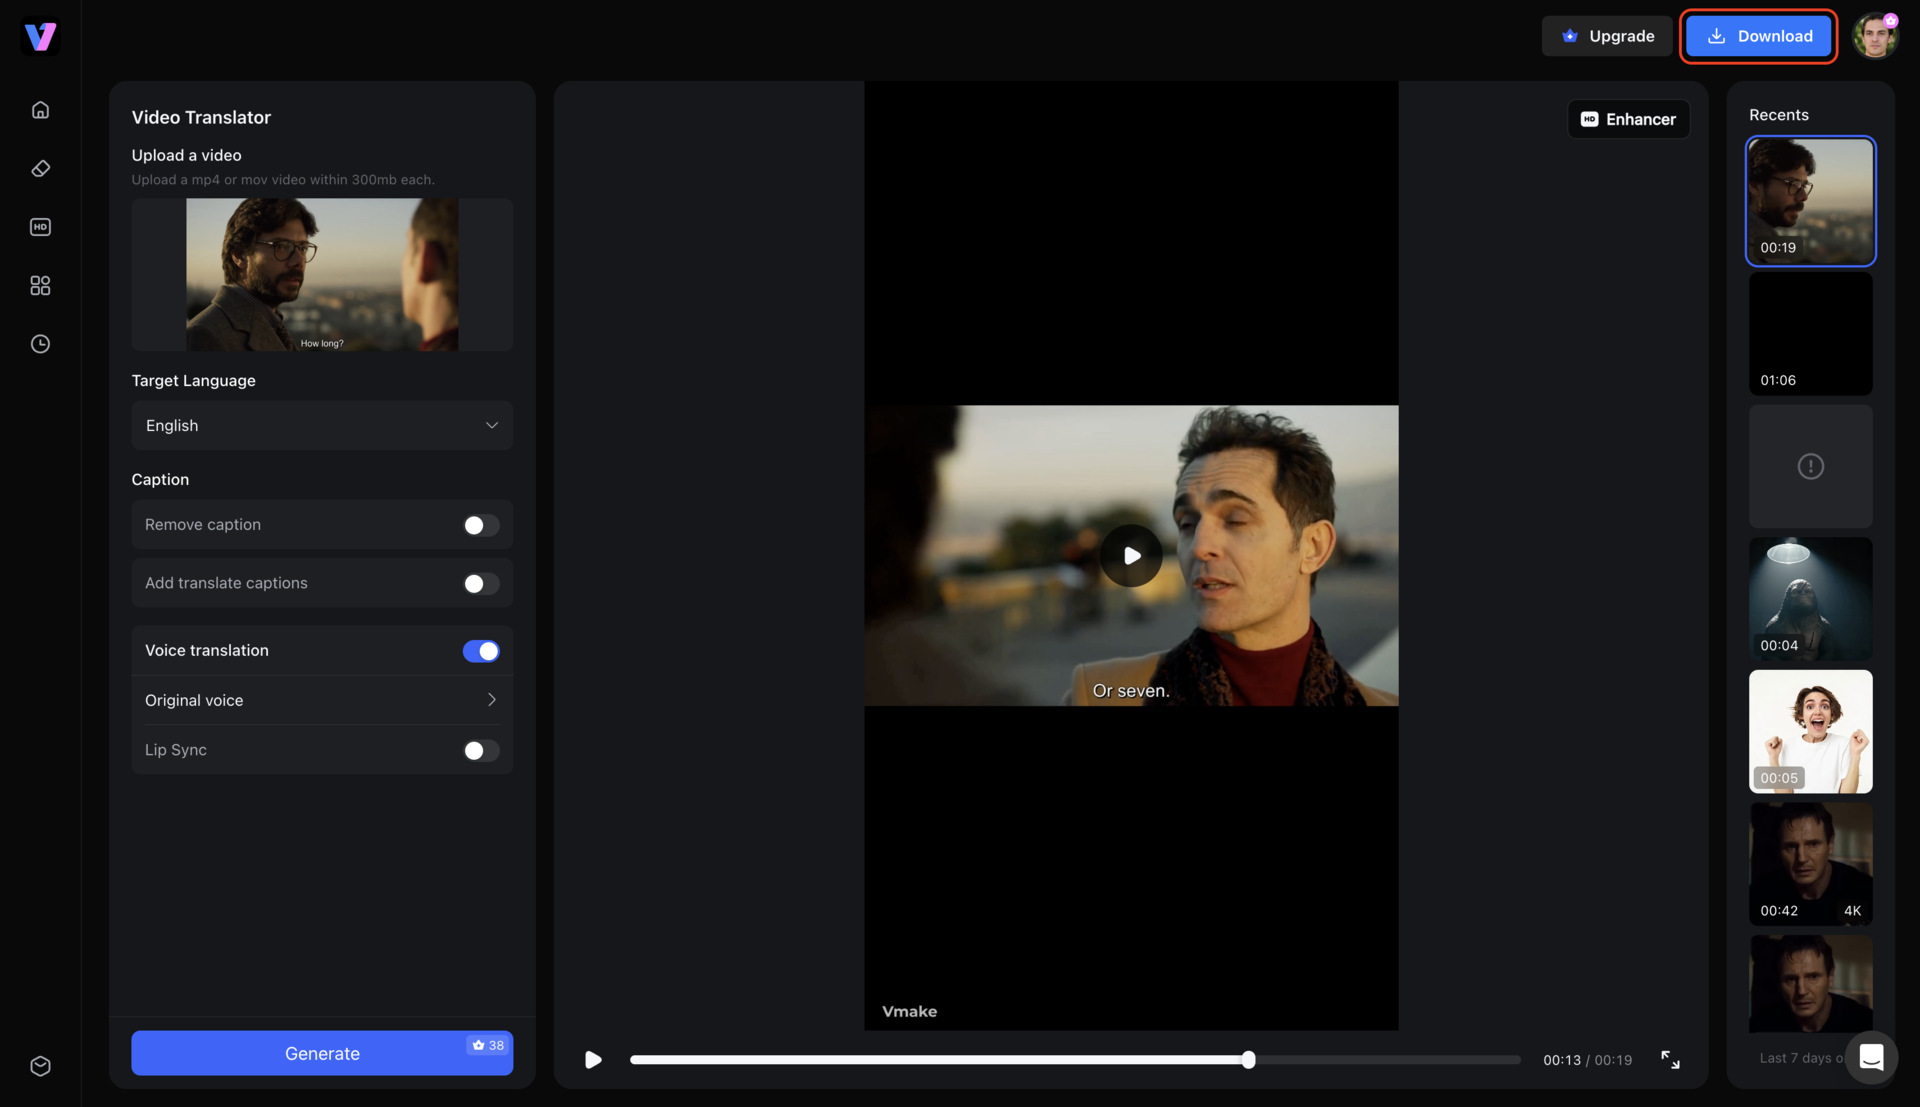Click the uploaded video thumbnail preview
The height and width of the screenshot is (1107, 1920).
click(x=322, y=274)
